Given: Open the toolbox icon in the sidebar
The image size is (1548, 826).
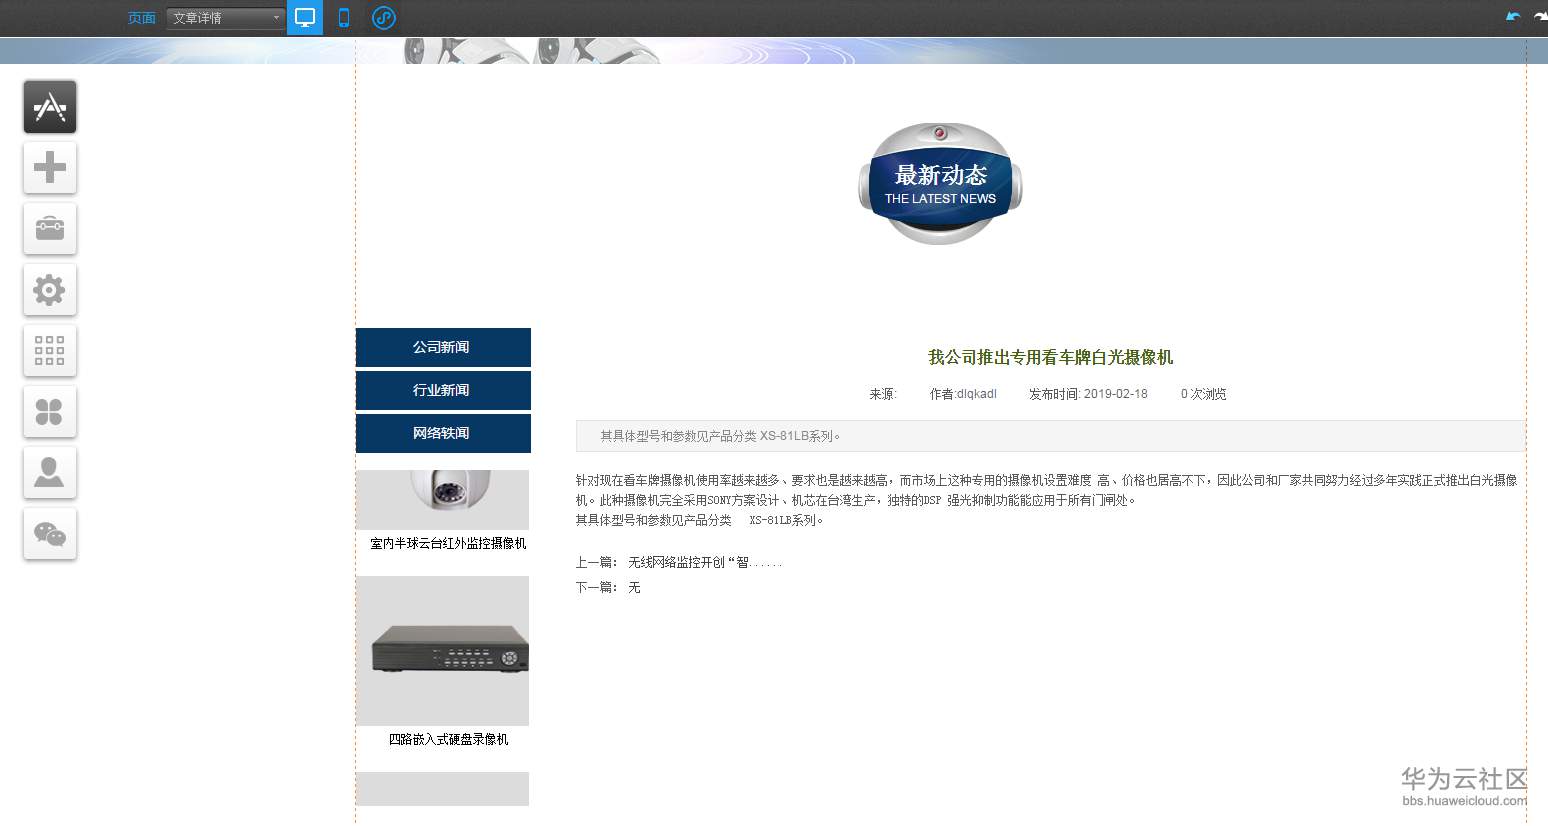Looking at the screenshot, I should pos(49,229).
